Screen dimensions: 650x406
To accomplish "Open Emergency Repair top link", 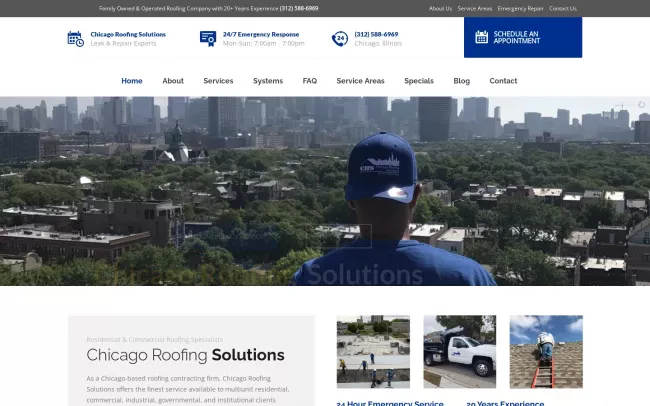I will pos(520,8).
